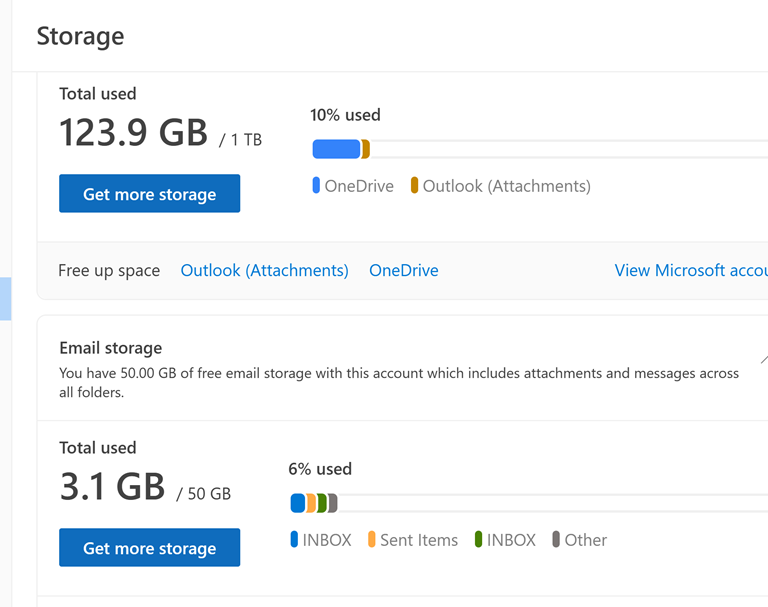Click Get more storage under 3.1 GB
This screenshot has width=768, height=607.
click(149, 548)
